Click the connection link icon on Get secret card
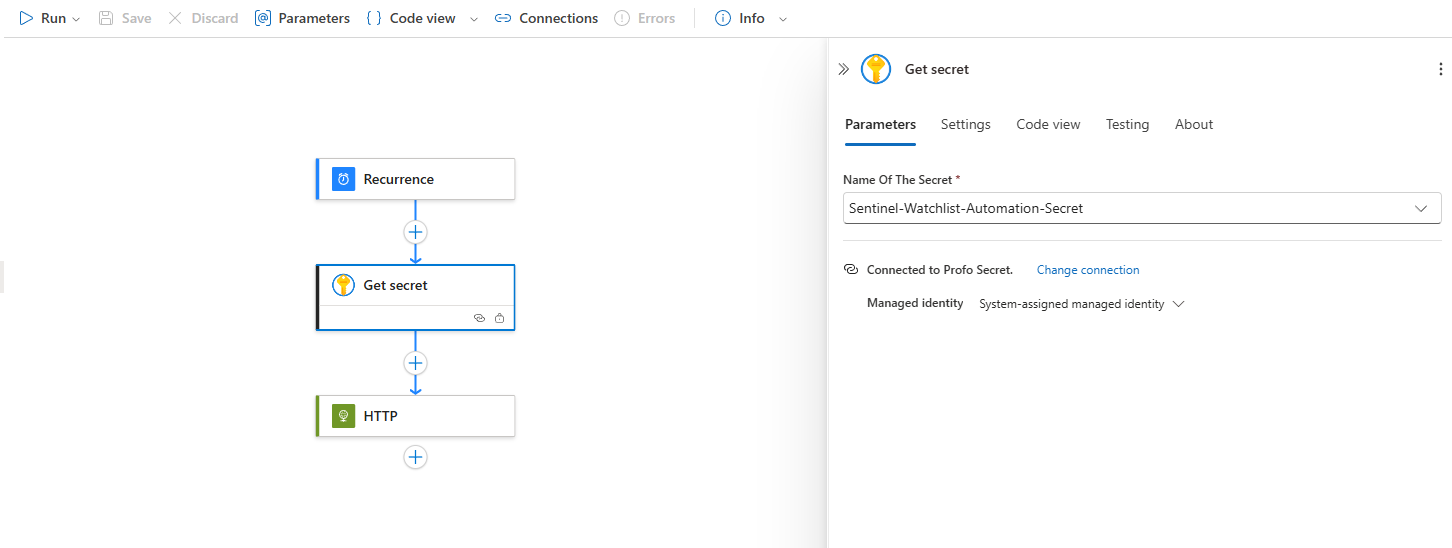The image size is (1452, 548). 479,318
